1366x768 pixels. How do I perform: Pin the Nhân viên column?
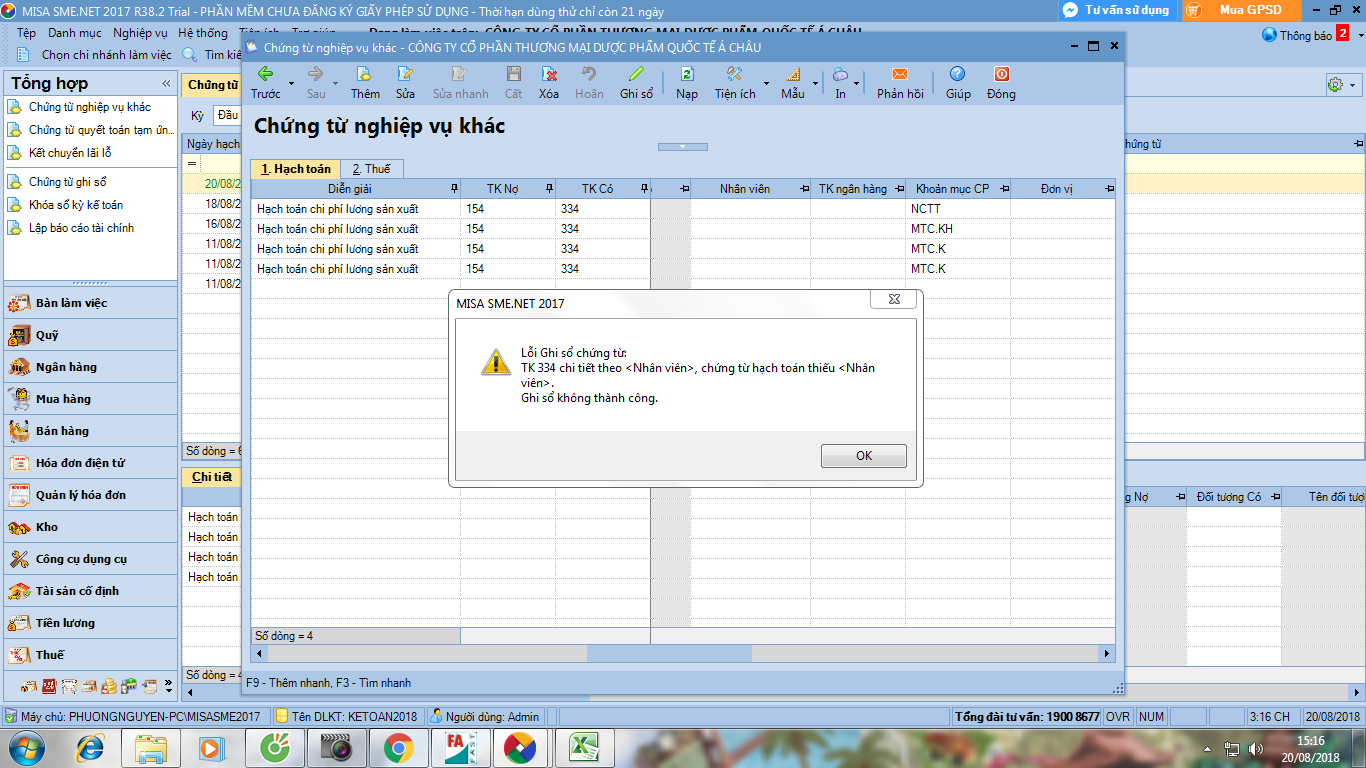804,188
